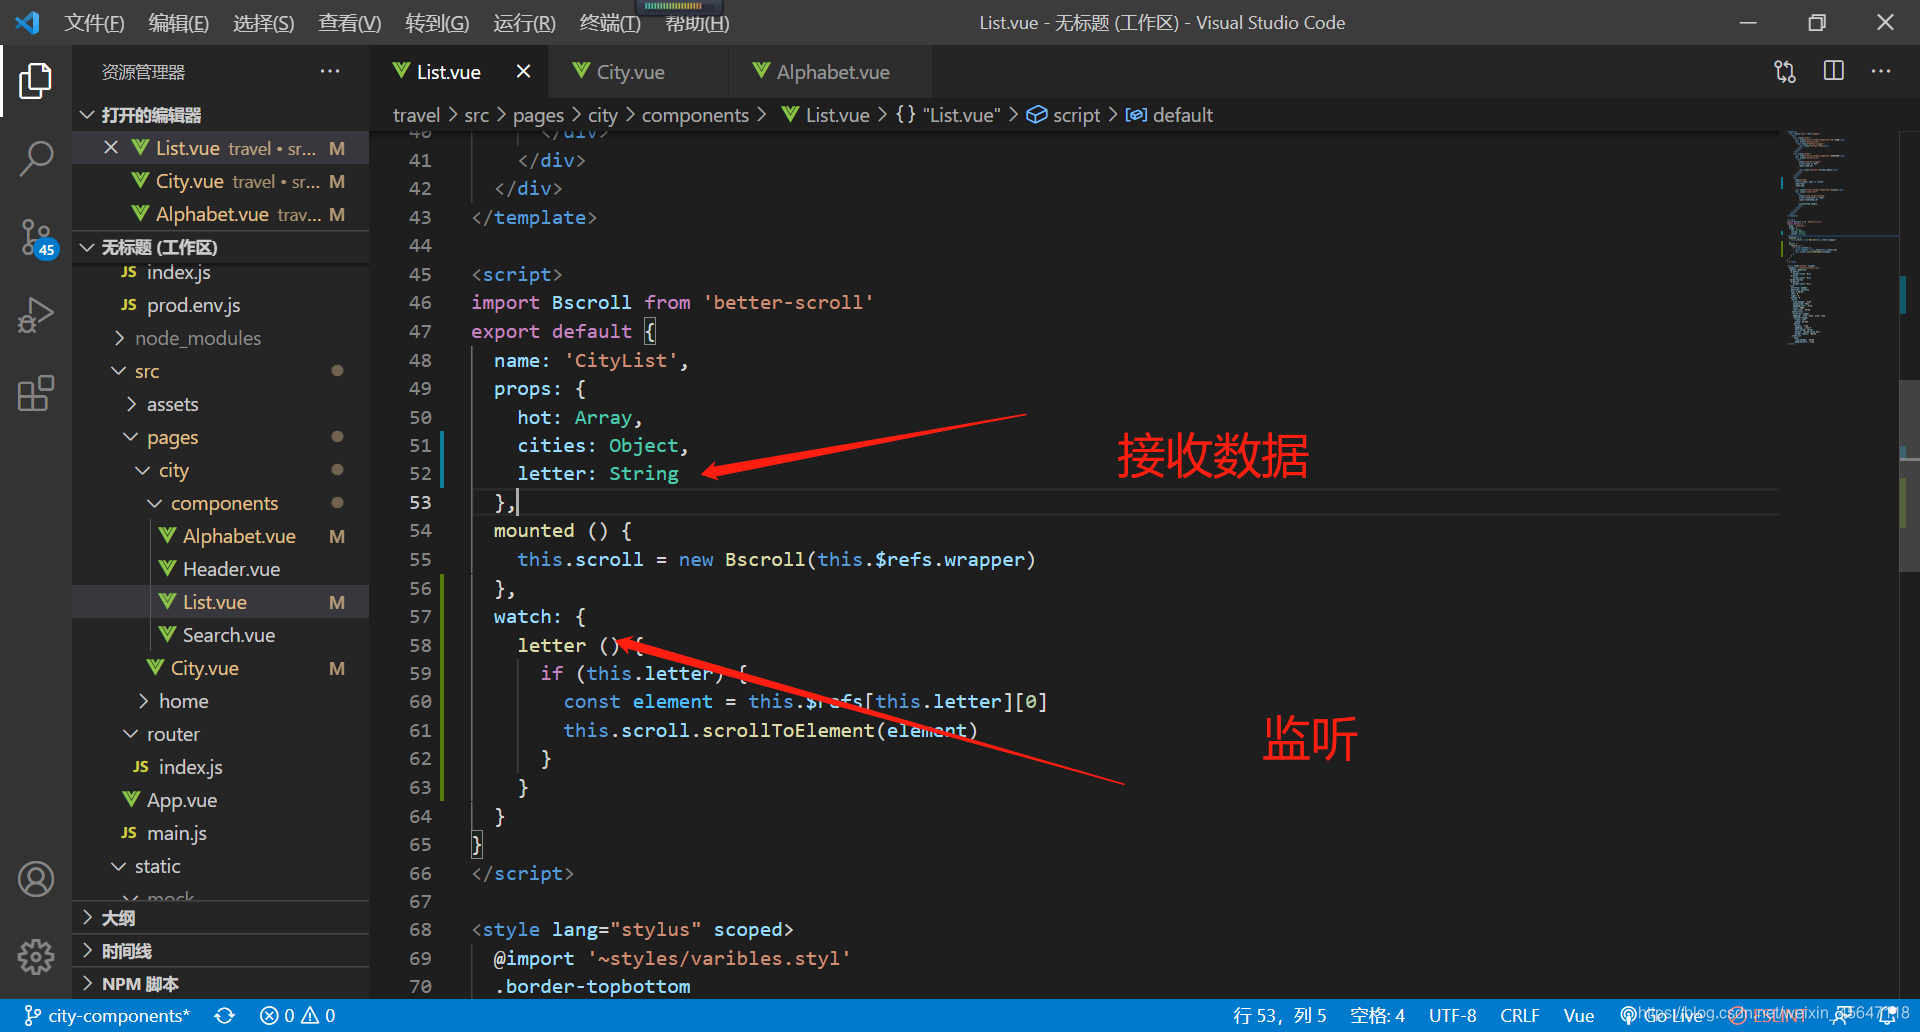Image resolution: width=1920 pixels, height=1032 pixels.
Task: Select City.vue in open editors list
Action: click(x=220, y=181)
